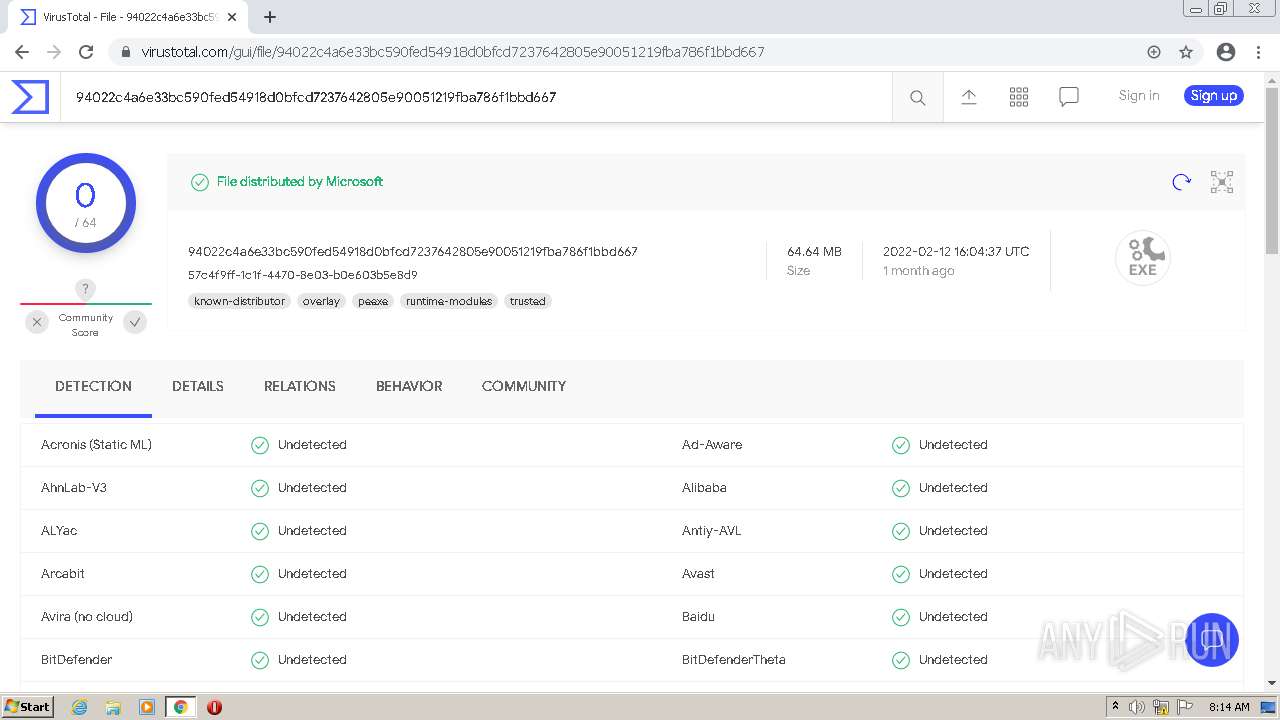Click the Avast engine name

pos(698,574)
